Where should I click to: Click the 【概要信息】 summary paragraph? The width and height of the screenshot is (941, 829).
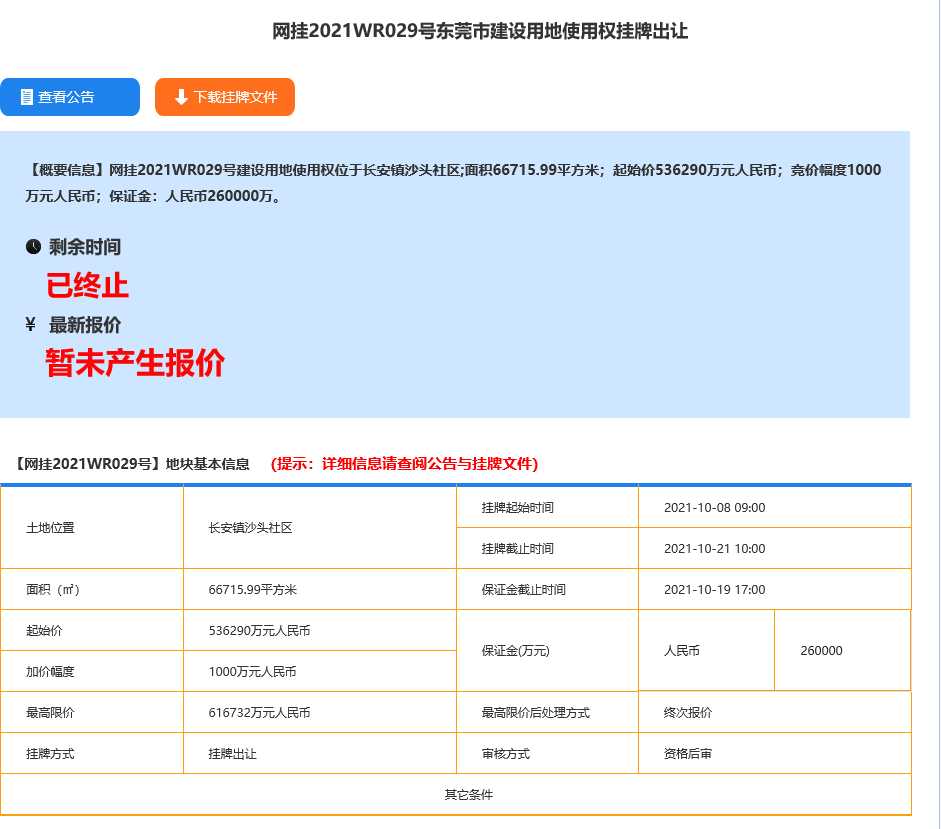pyautogui.click(x=453, y=182)
